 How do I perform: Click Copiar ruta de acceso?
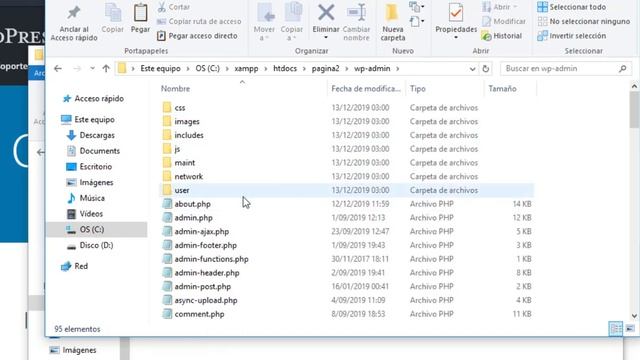tap(199, 21)
